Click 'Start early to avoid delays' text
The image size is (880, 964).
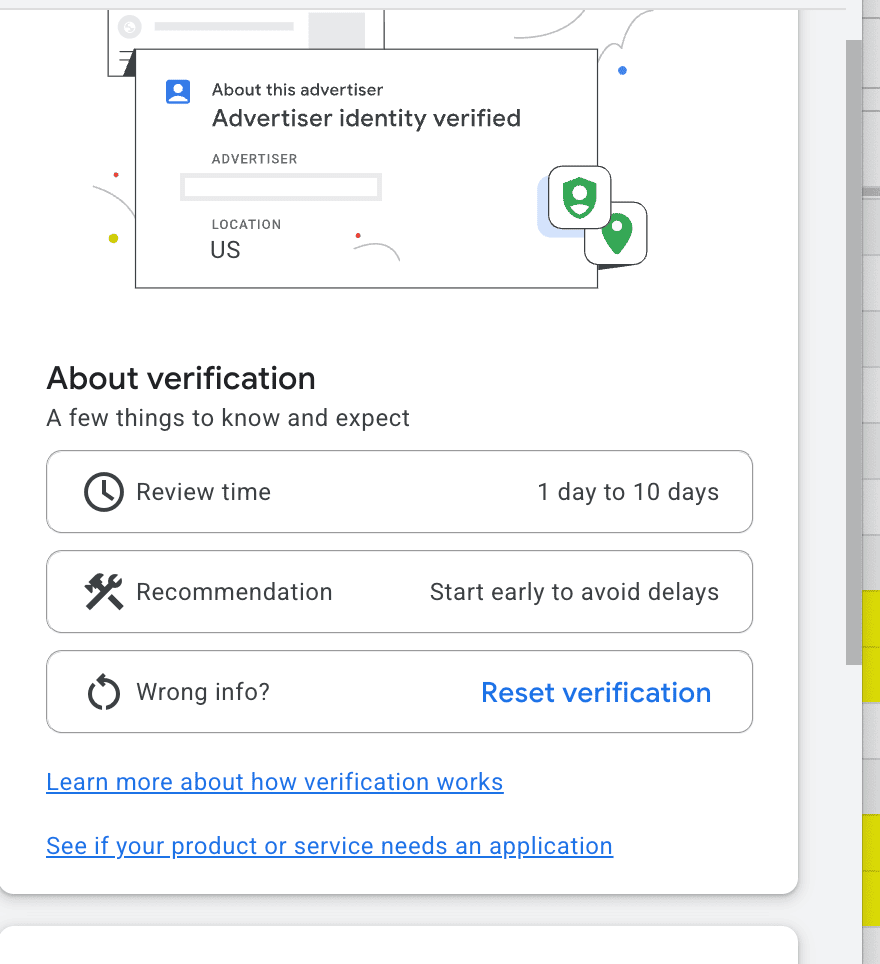(x=574, y=592)
